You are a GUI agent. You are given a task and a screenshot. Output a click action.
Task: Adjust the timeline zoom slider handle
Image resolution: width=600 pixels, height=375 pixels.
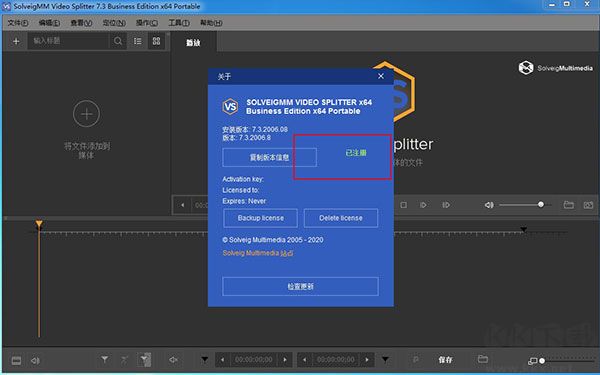click(x=542, y=360)
